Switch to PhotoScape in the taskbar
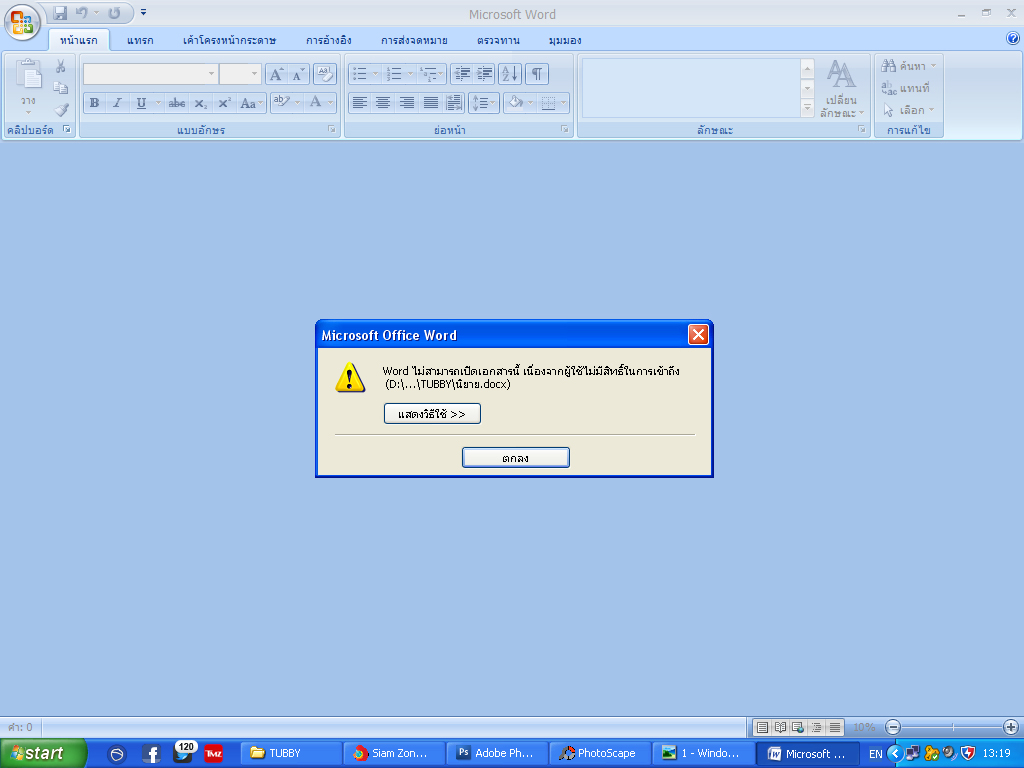 pyautogui.click(x=601, y=753)
